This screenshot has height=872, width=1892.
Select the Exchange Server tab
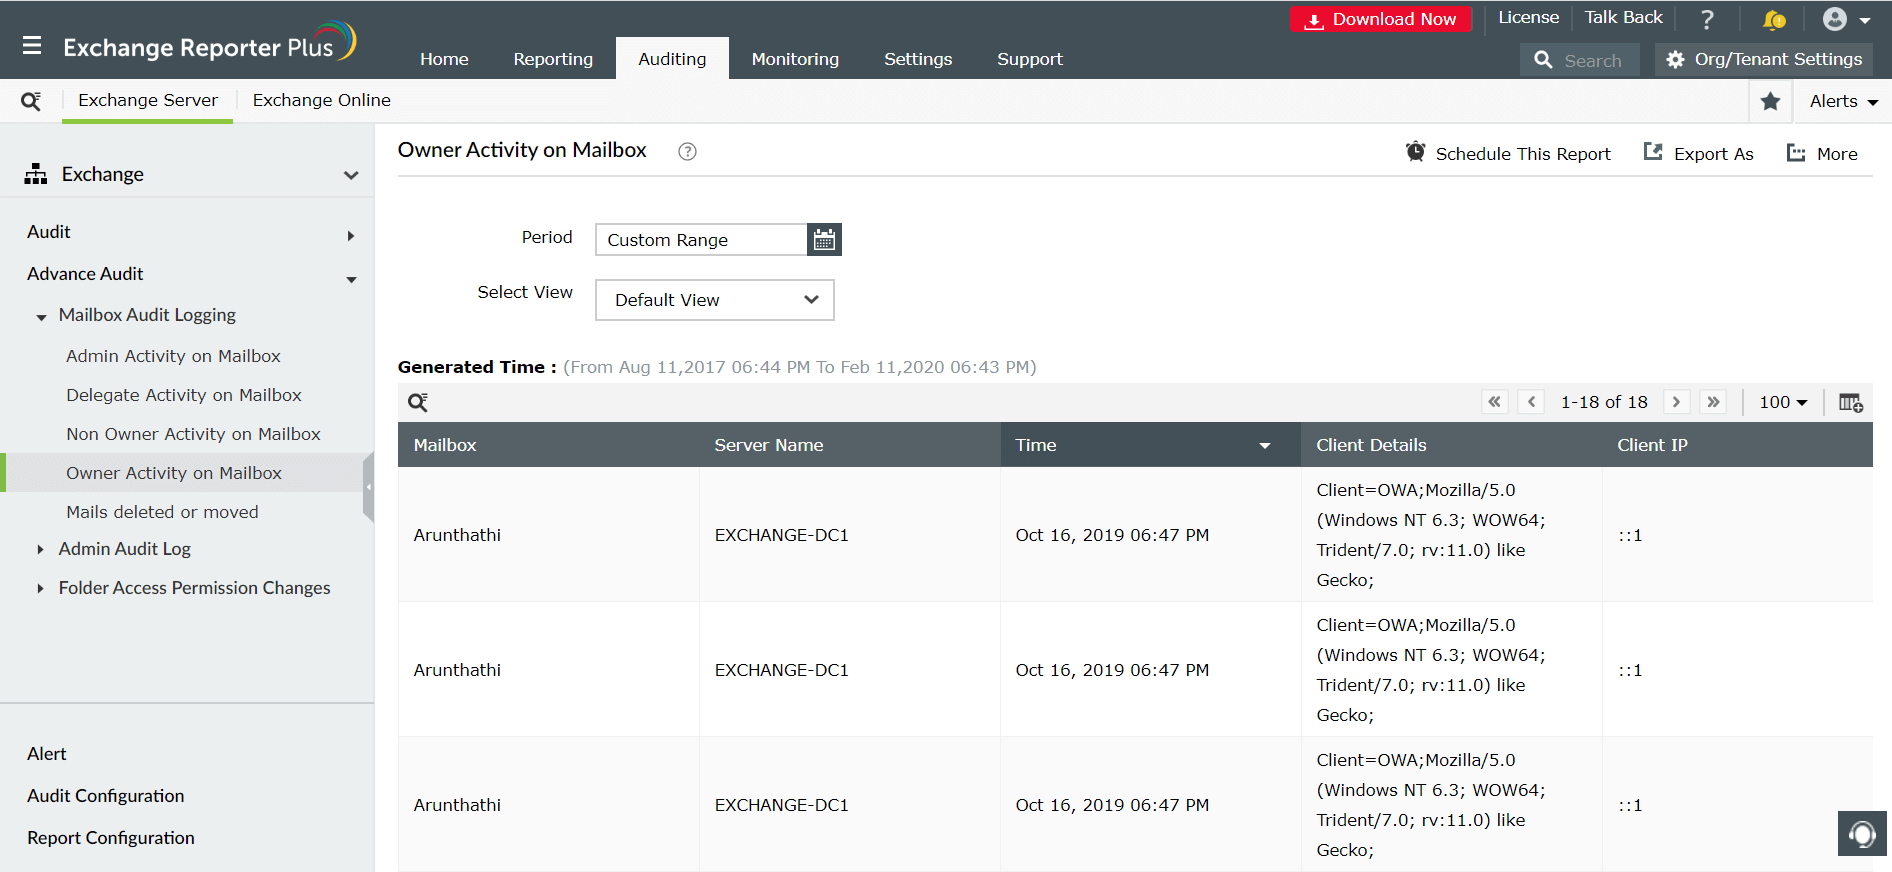click(148, 100)
